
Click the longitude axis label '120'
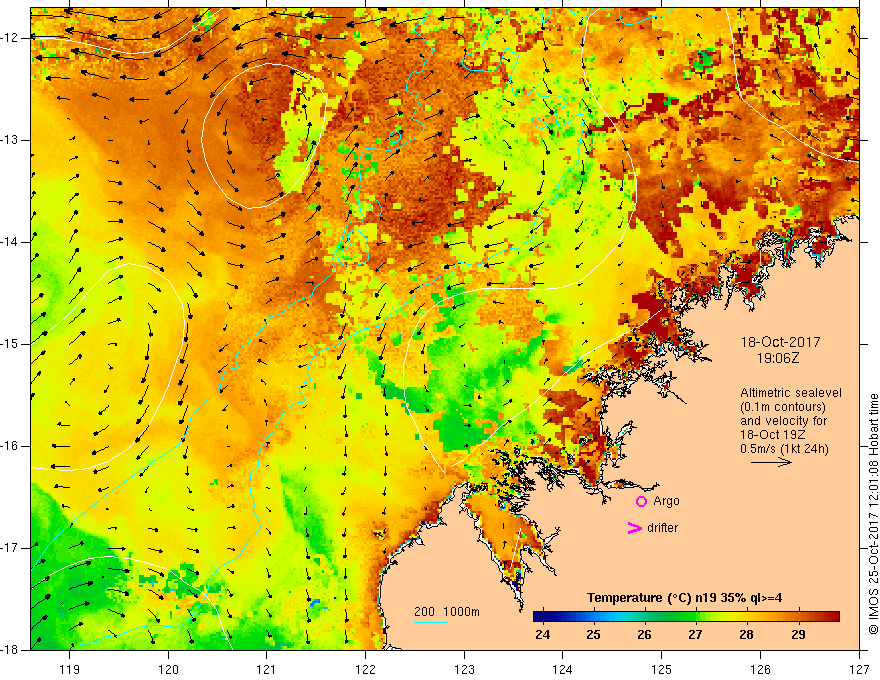coord(168,669)
